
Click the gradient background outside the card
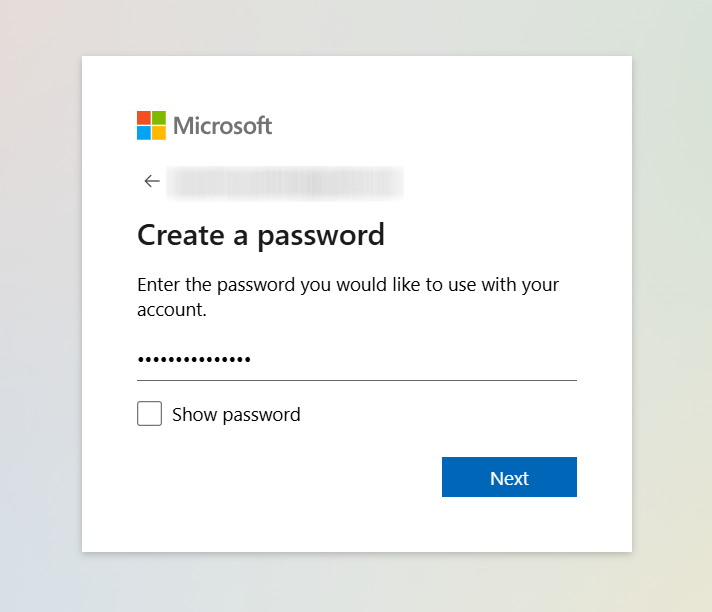click(x=40, y=300)
